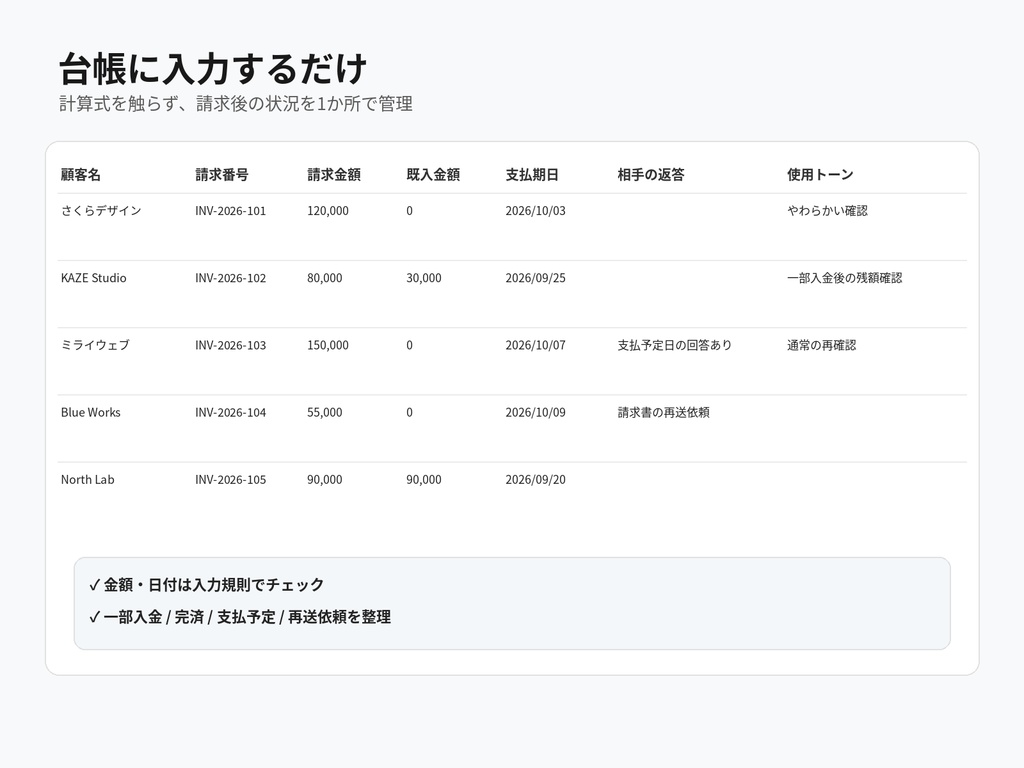
Task: Click invoice number INV-2026-103
Action: pos(231,345)
